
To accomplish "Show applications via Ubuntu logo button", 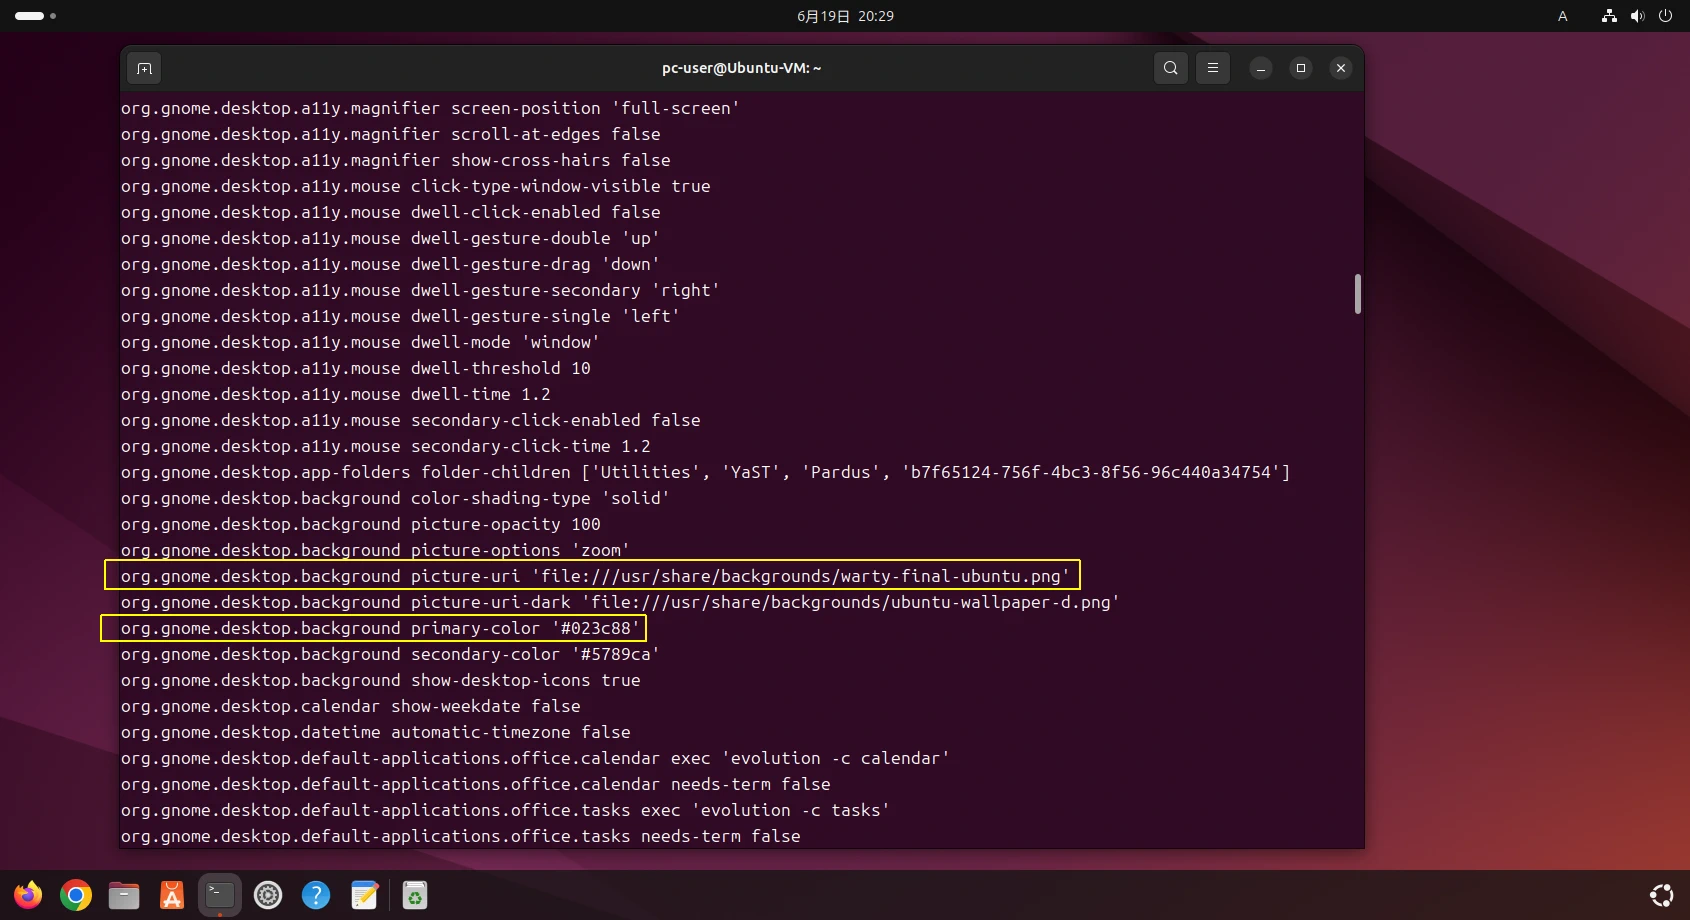I will pos(1662,895).
